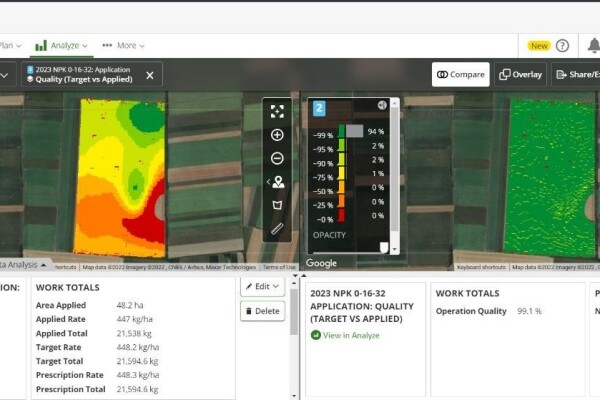Viewport: 600px width, 400px height.
Task: Toggle Compare view mode
Action: (x=461, y=75)
